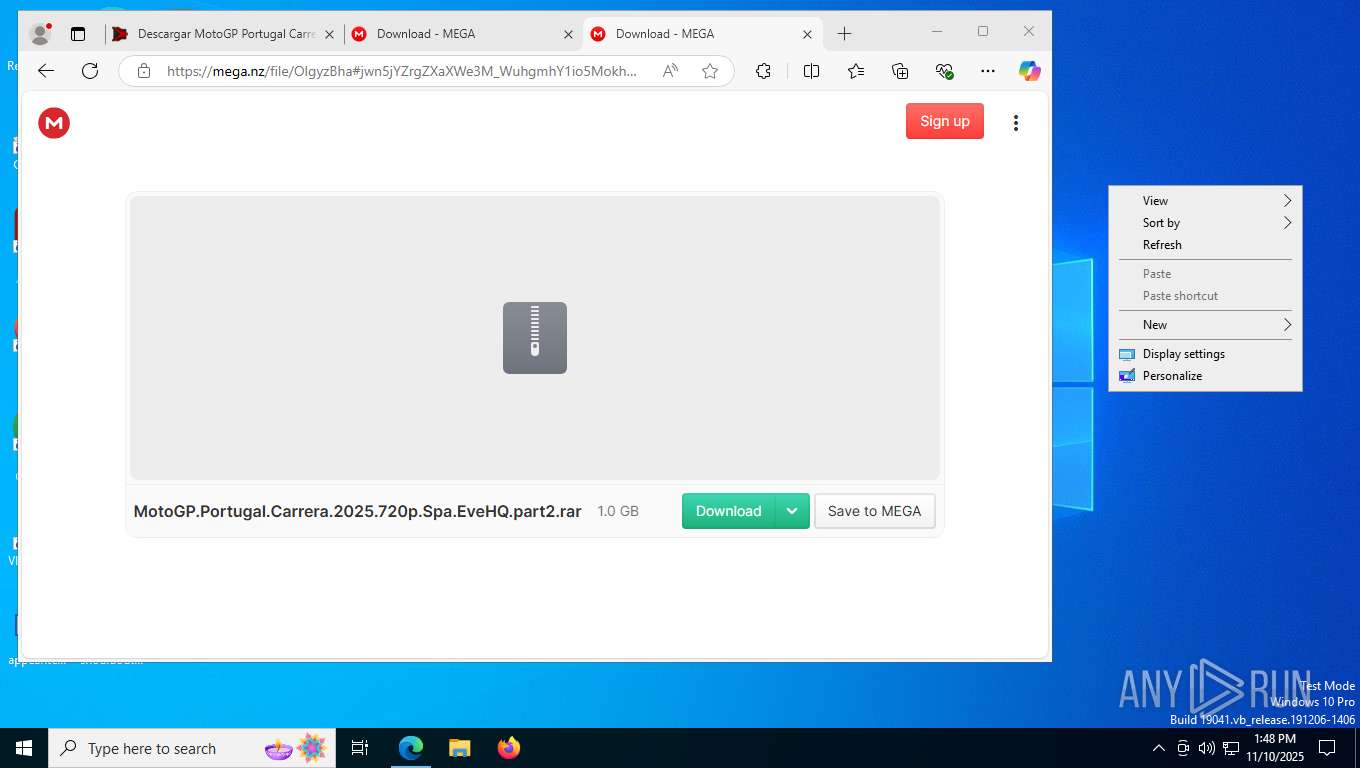
Task: Open the Copilot icon in Edge
Action: 1030,71
